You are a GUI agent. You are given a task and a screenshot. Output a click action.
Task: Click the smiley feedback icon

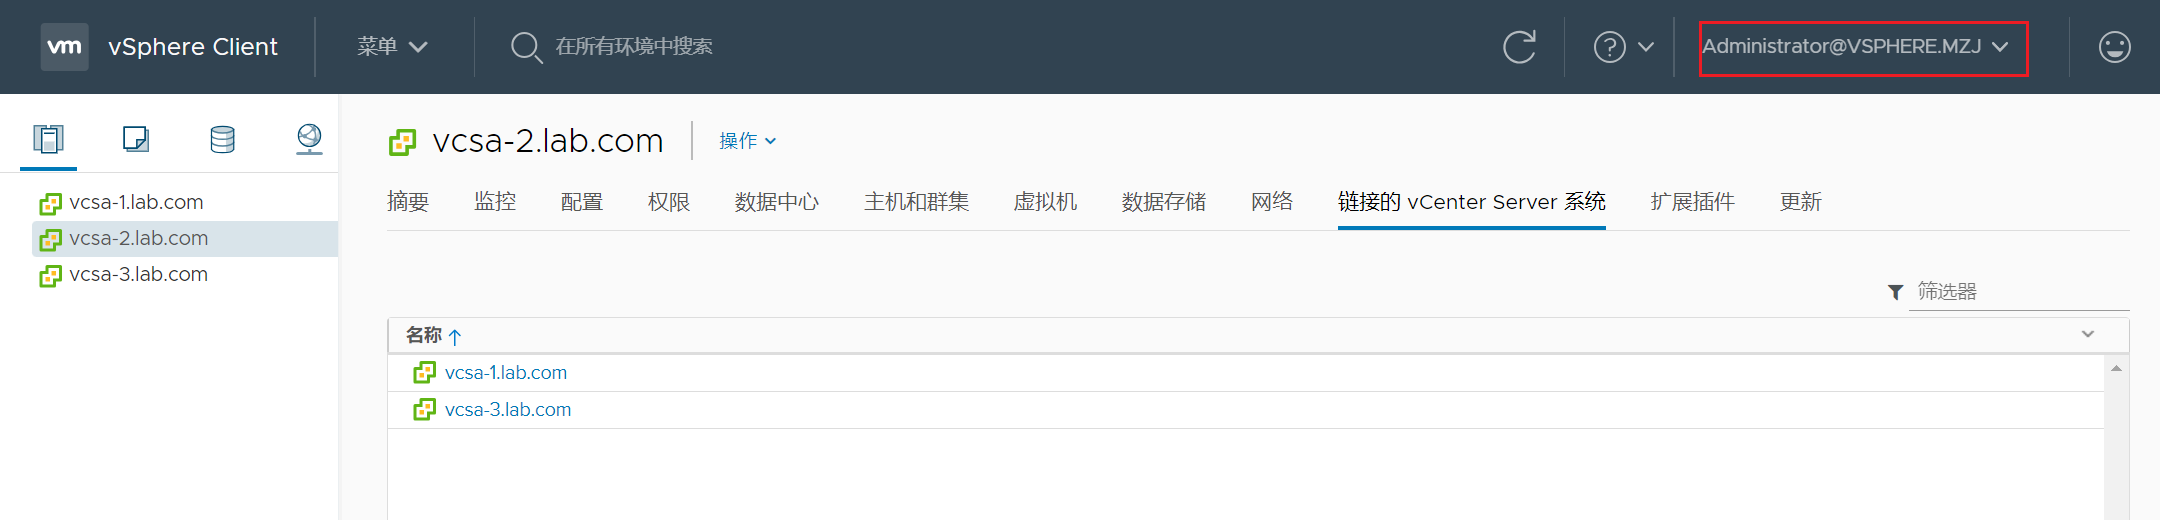pyautogui.click(x=2114, y=47)
